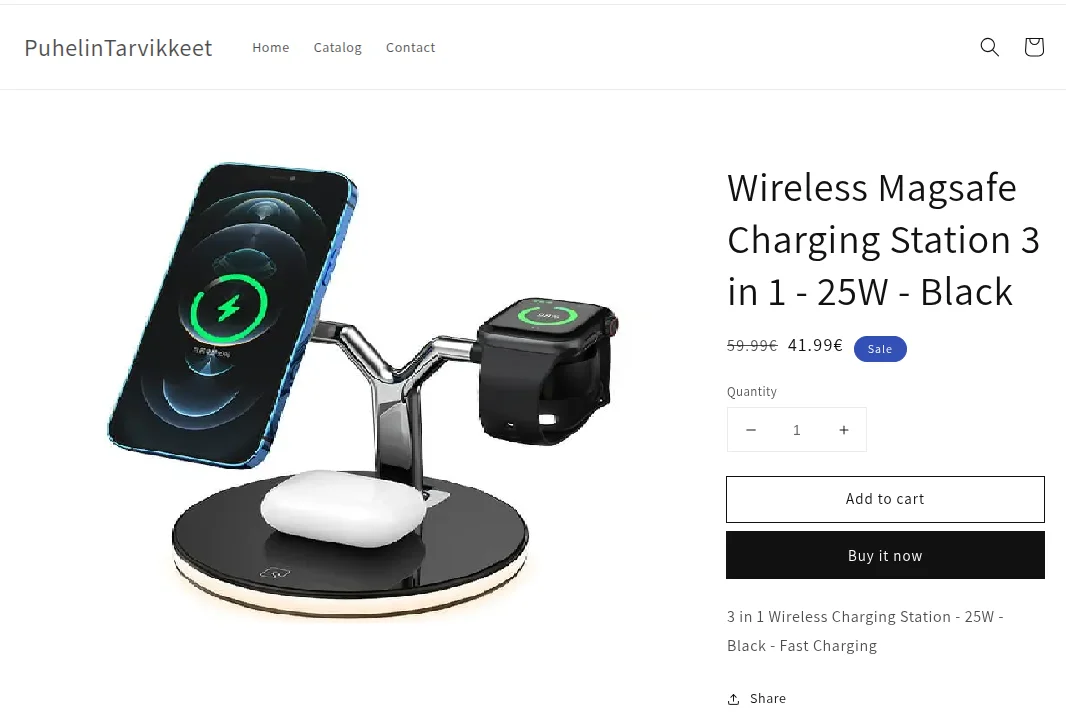Go to the Home menu item

coord(271,48)
